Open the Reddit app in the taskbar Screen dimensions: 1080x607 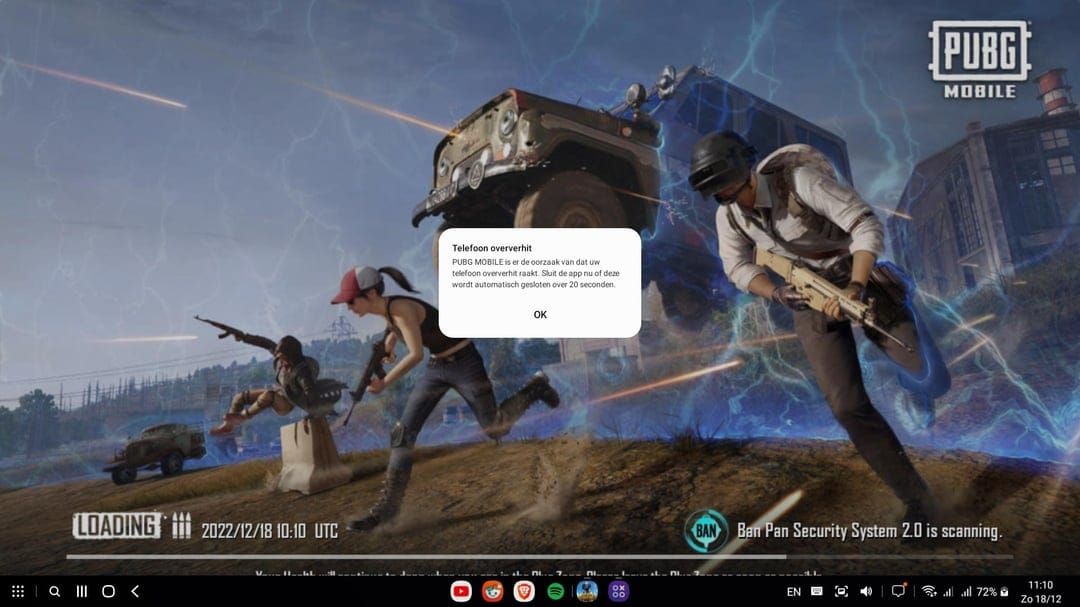492,591
